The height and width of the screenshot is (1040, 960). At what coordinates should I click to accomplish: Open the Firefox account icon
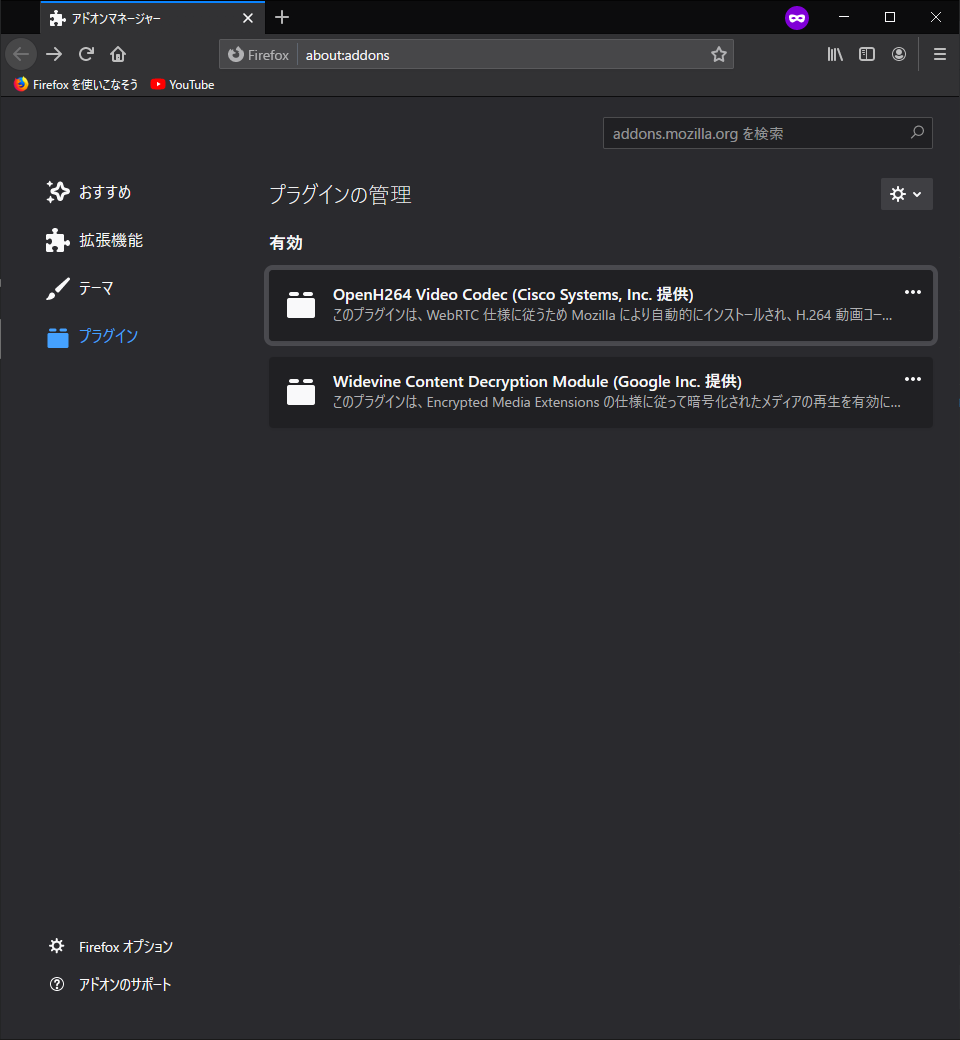coord(899,54)
